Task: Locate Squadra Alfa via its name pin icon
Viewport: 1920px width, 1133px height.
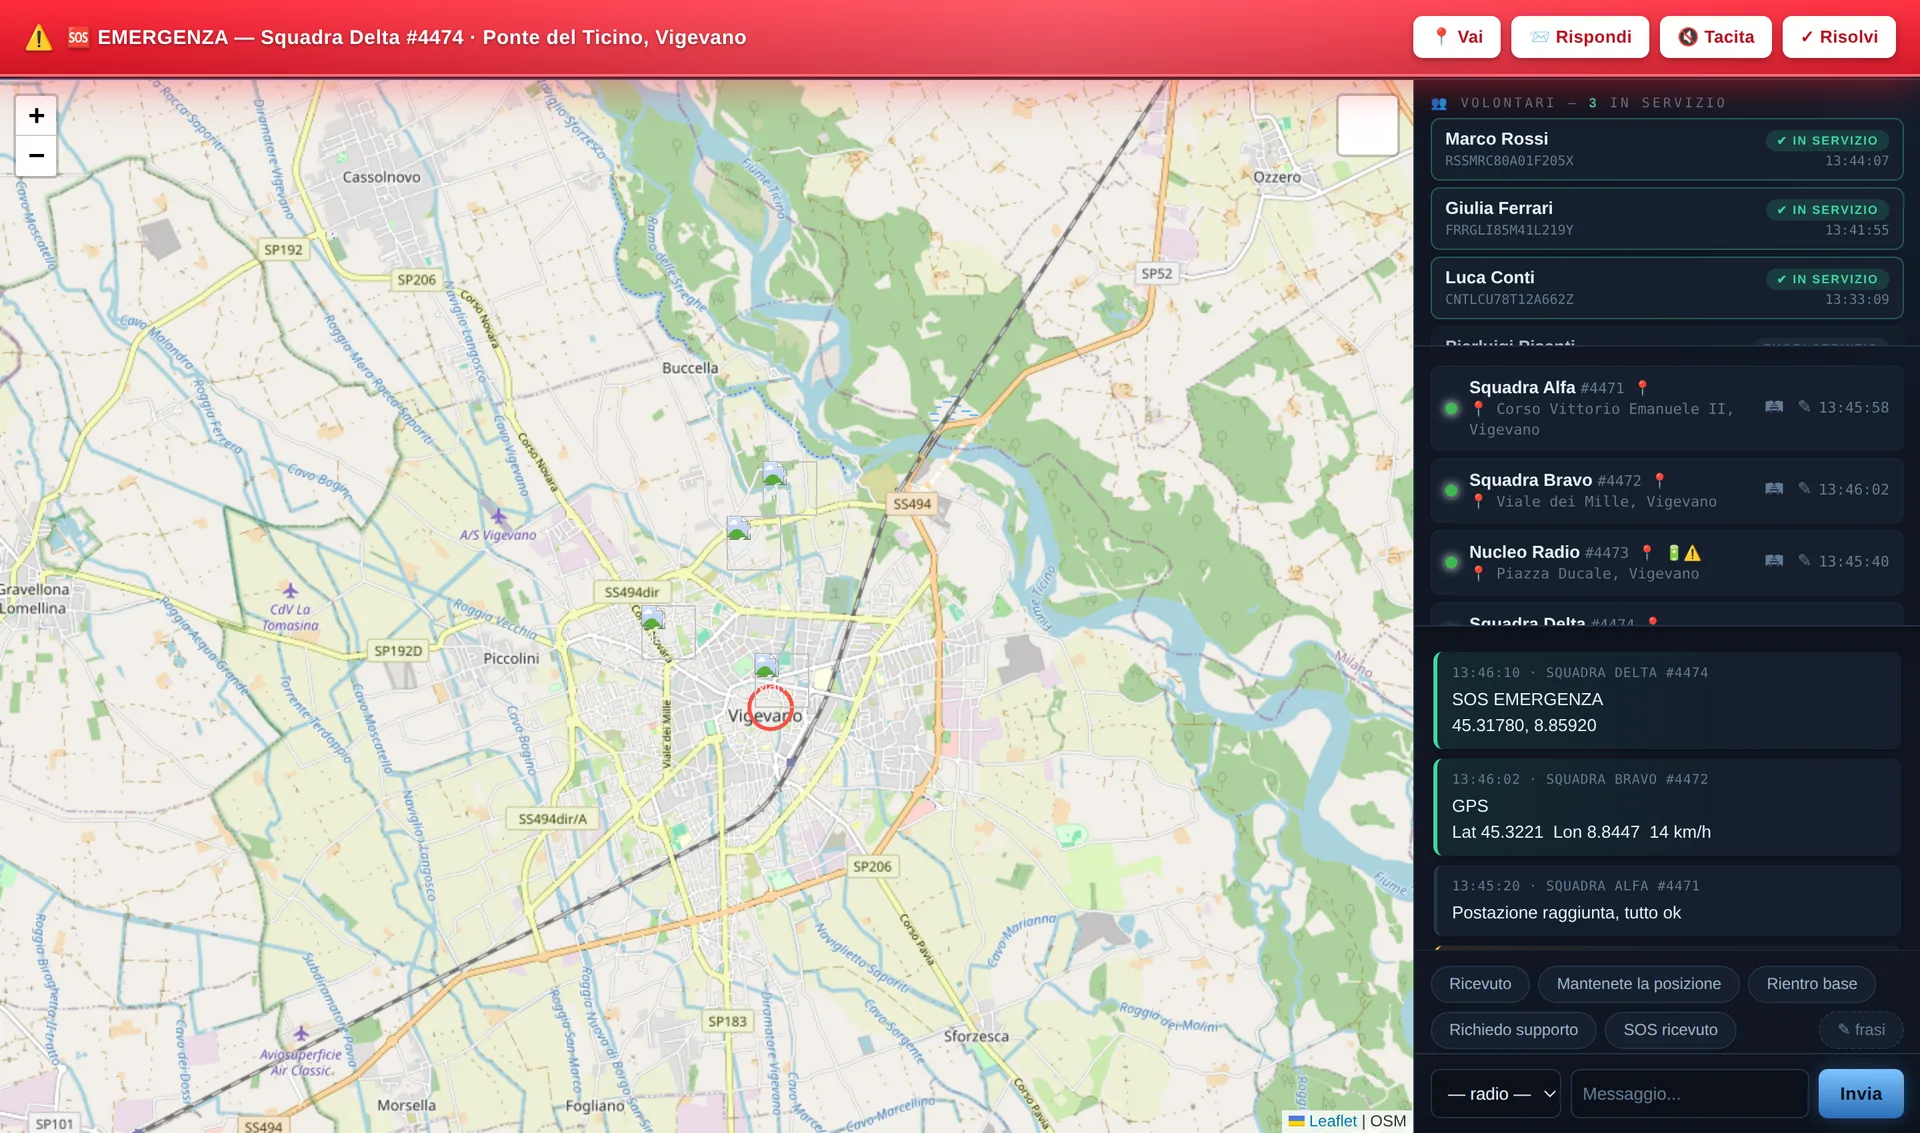Action: click(x=1642, y=388)
